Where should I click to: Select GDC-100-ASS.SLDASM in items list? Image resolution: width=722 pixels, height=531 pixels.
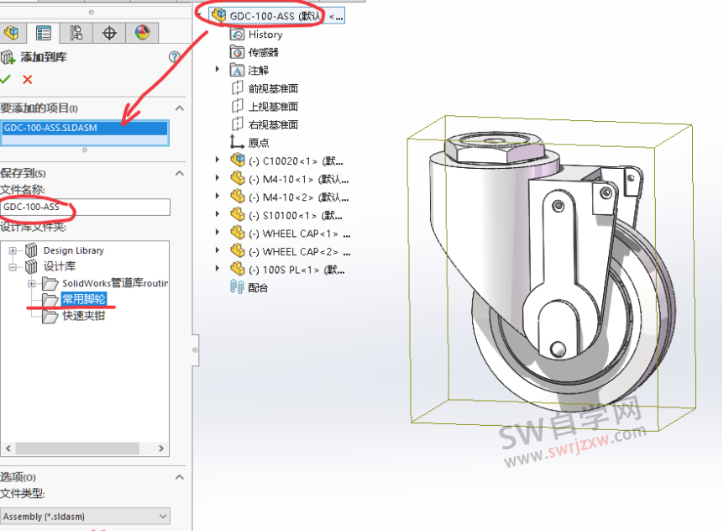pos(85,128)
